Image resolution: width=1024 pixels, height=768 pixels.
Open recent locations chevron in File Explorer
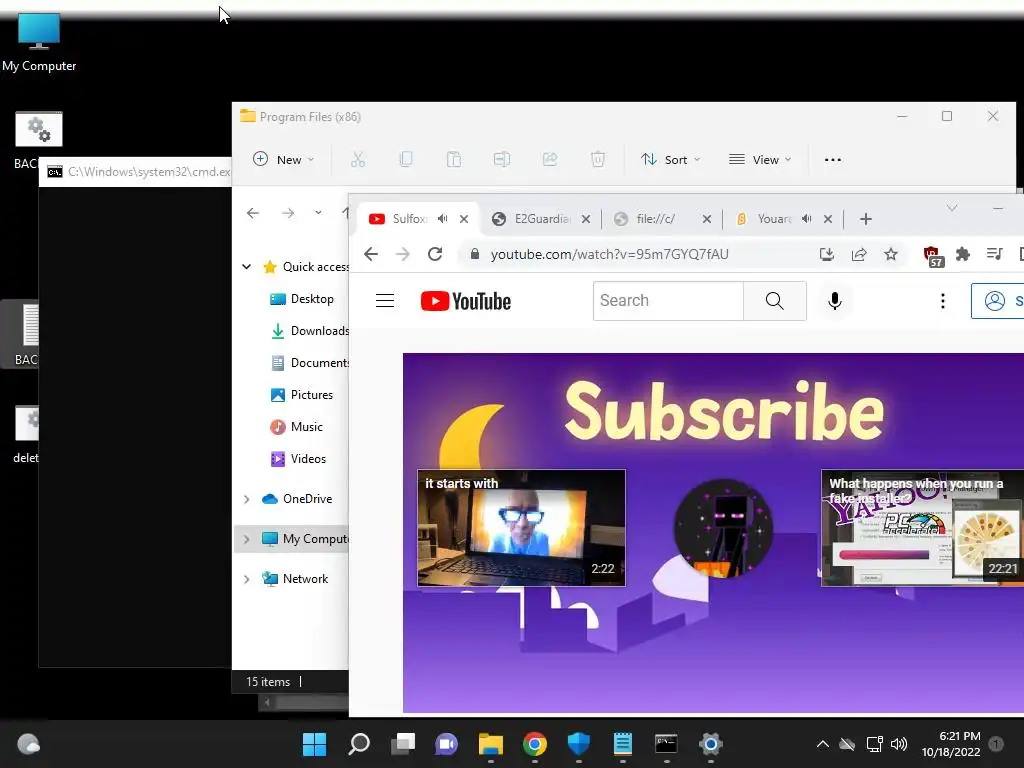click(318, 213)
